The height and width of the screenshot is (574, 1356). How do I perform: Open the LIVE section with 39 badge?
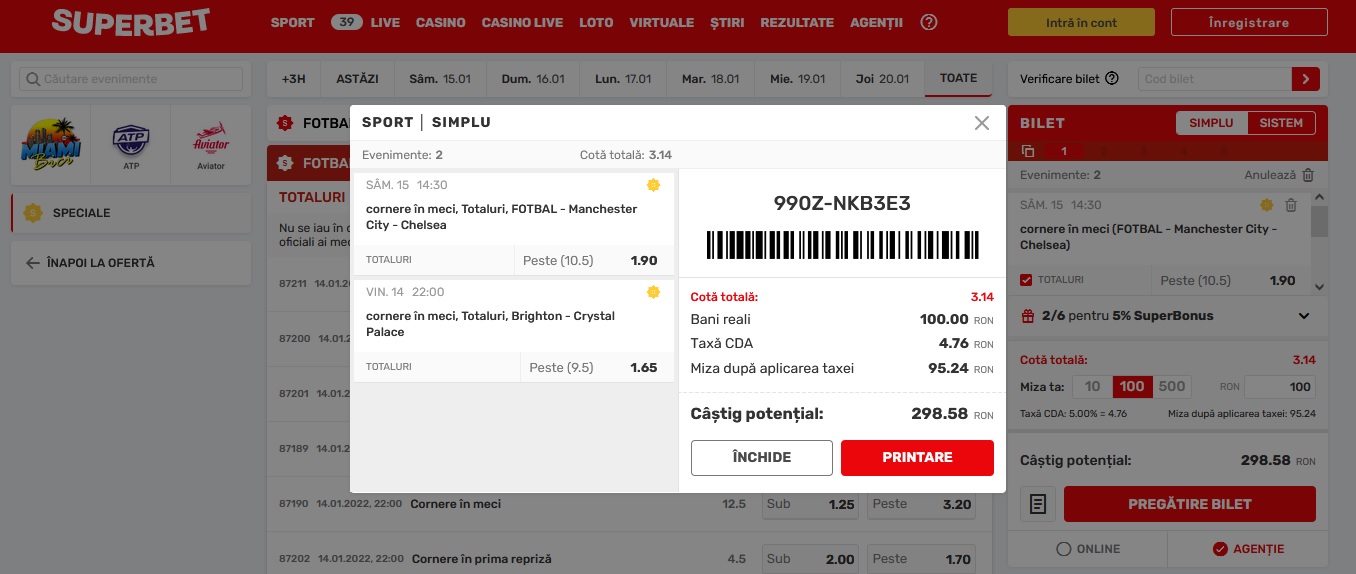[365, 22]
